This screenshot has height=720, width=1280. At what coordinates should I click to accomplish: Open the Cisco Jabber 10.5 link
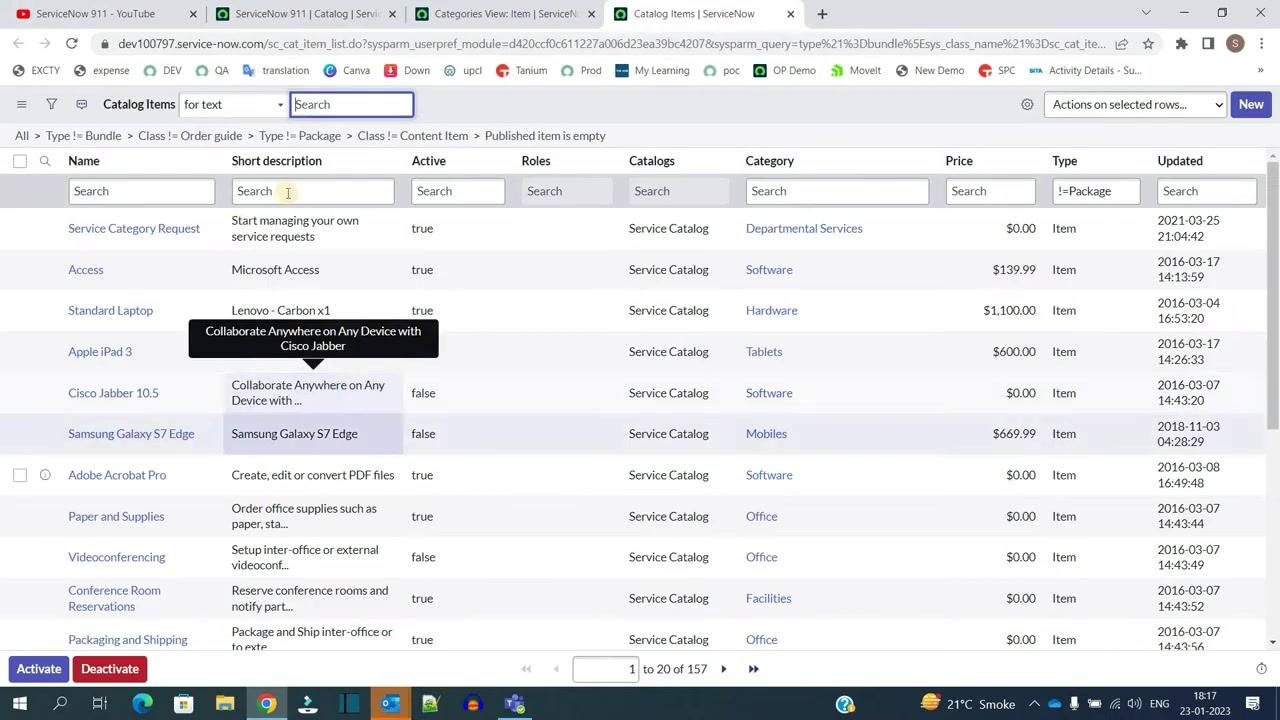tap(113, 393)
